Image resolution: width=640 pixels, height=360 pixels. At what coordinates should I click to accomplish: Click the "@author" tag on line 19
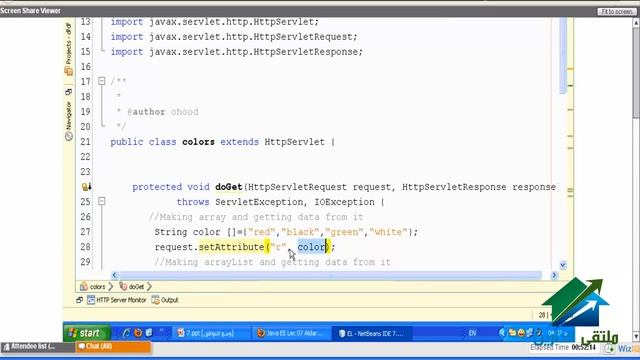tap(146, 112)
